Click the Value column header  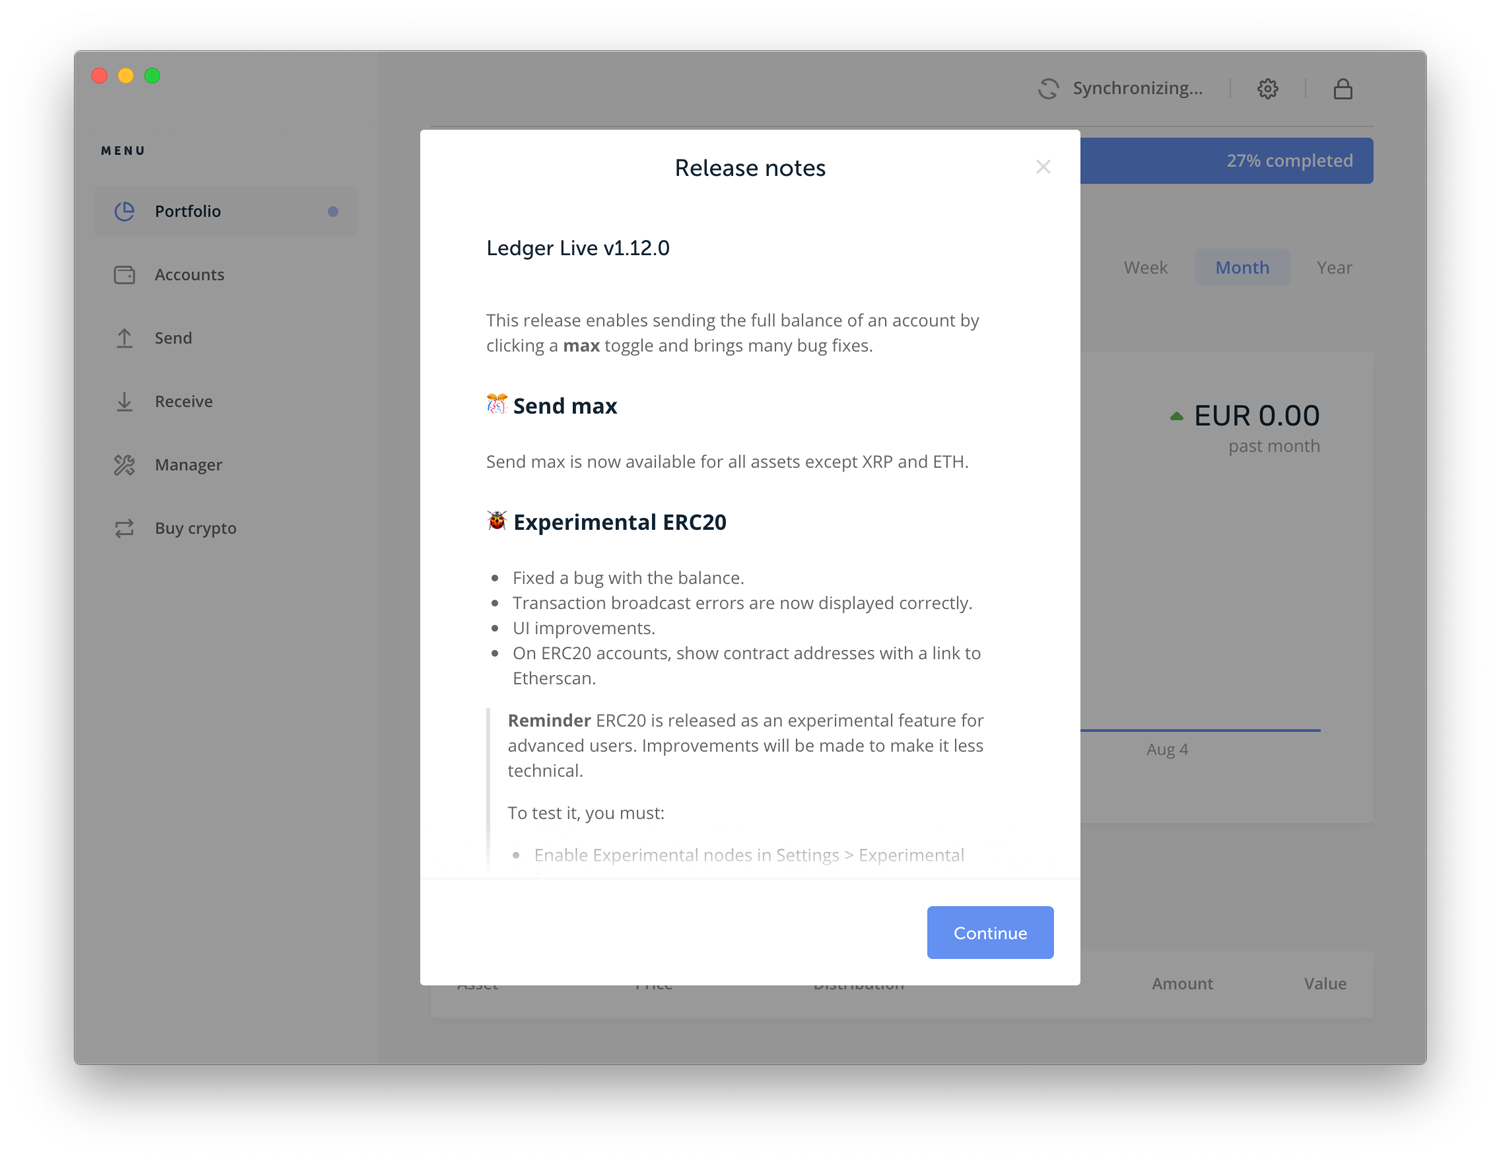(x=1325, y=983)
